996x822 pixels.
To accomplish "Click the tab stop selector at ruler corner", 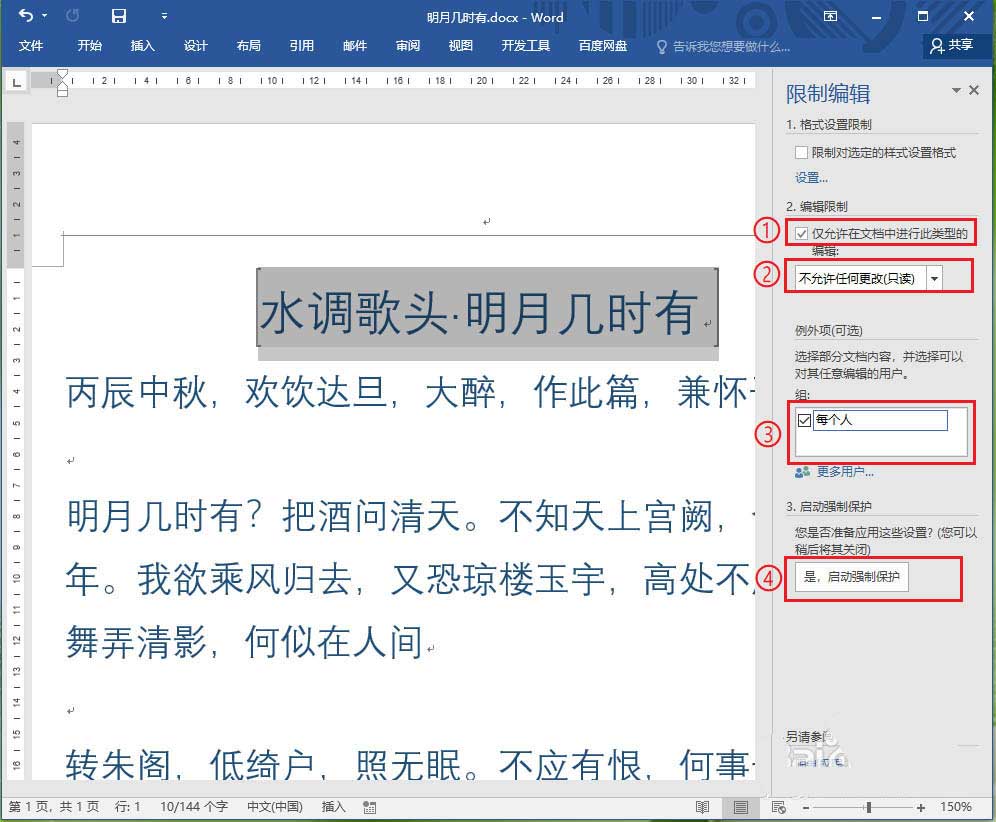I will pyautogui.click(x=16, y=81).
